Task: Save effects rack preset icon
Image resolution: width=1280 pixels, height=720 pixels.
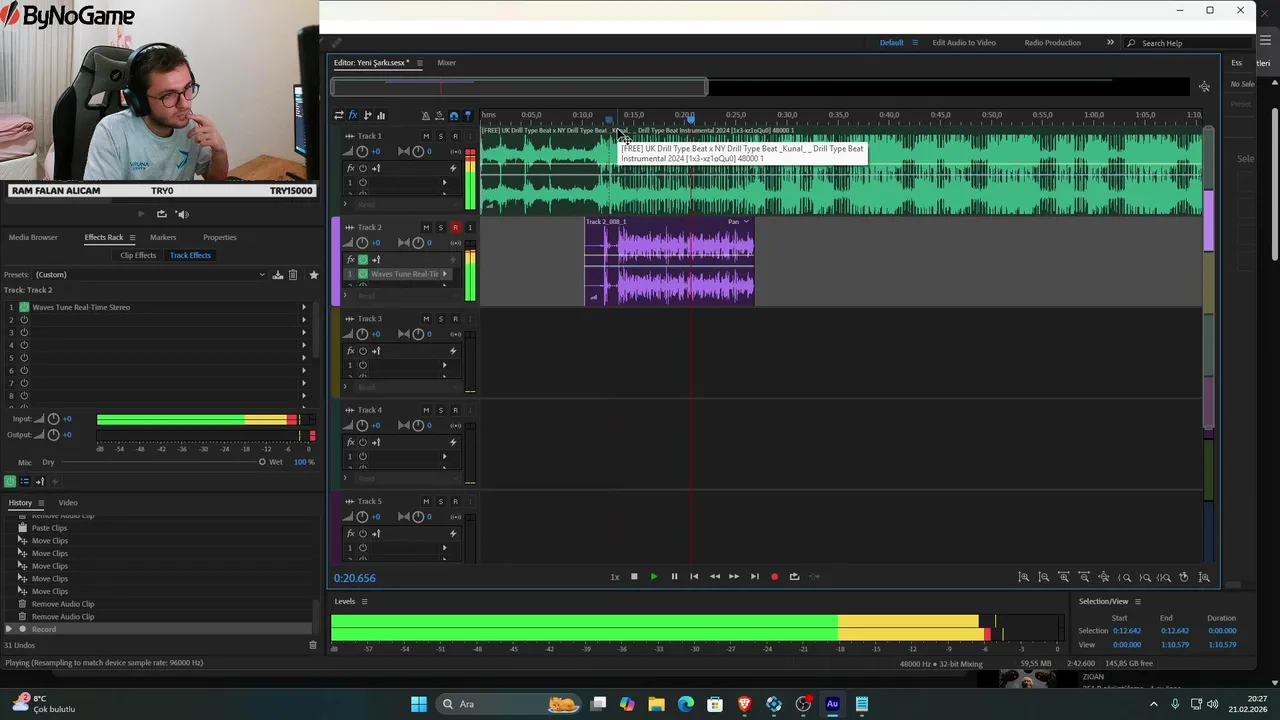Action: point(278,275)
